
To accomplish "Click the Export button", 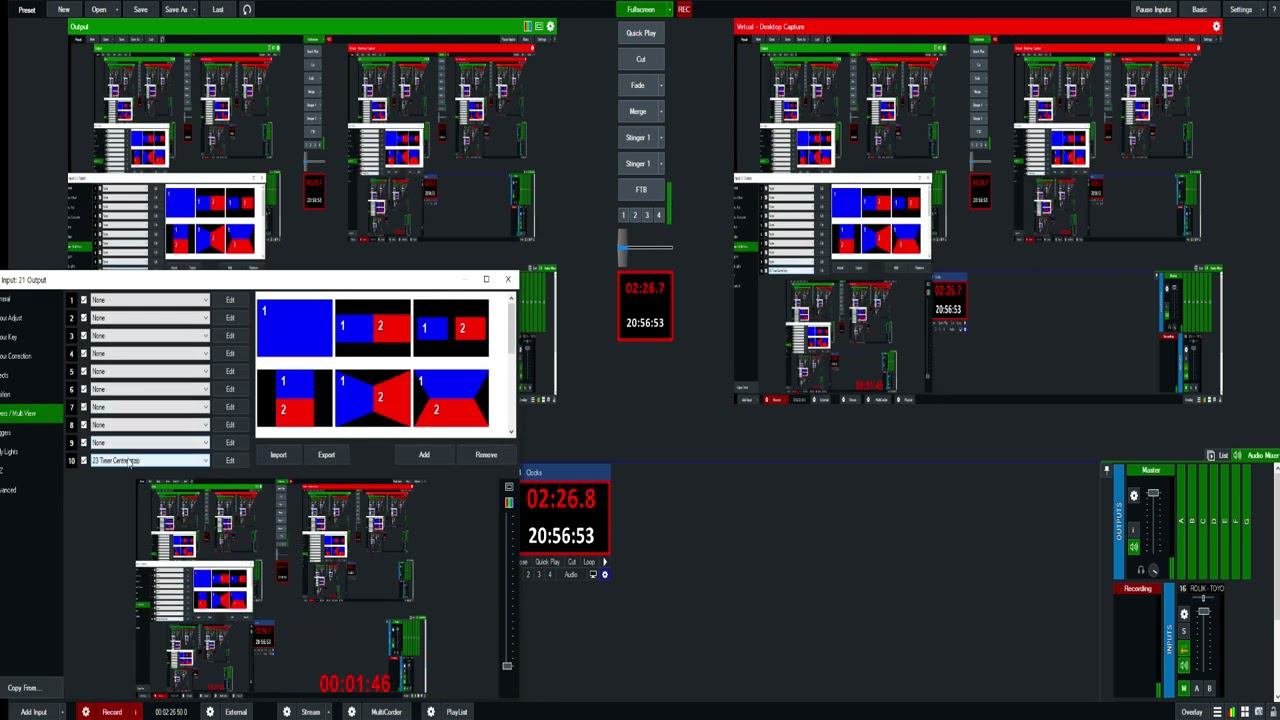I will click(326, 455).
